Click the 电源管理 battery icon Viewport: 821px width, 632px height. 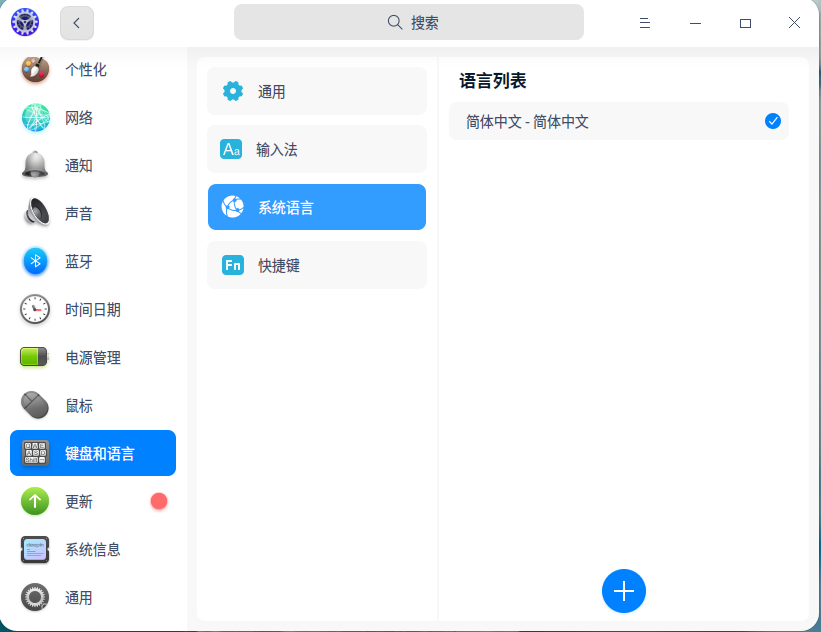point(34,357)
